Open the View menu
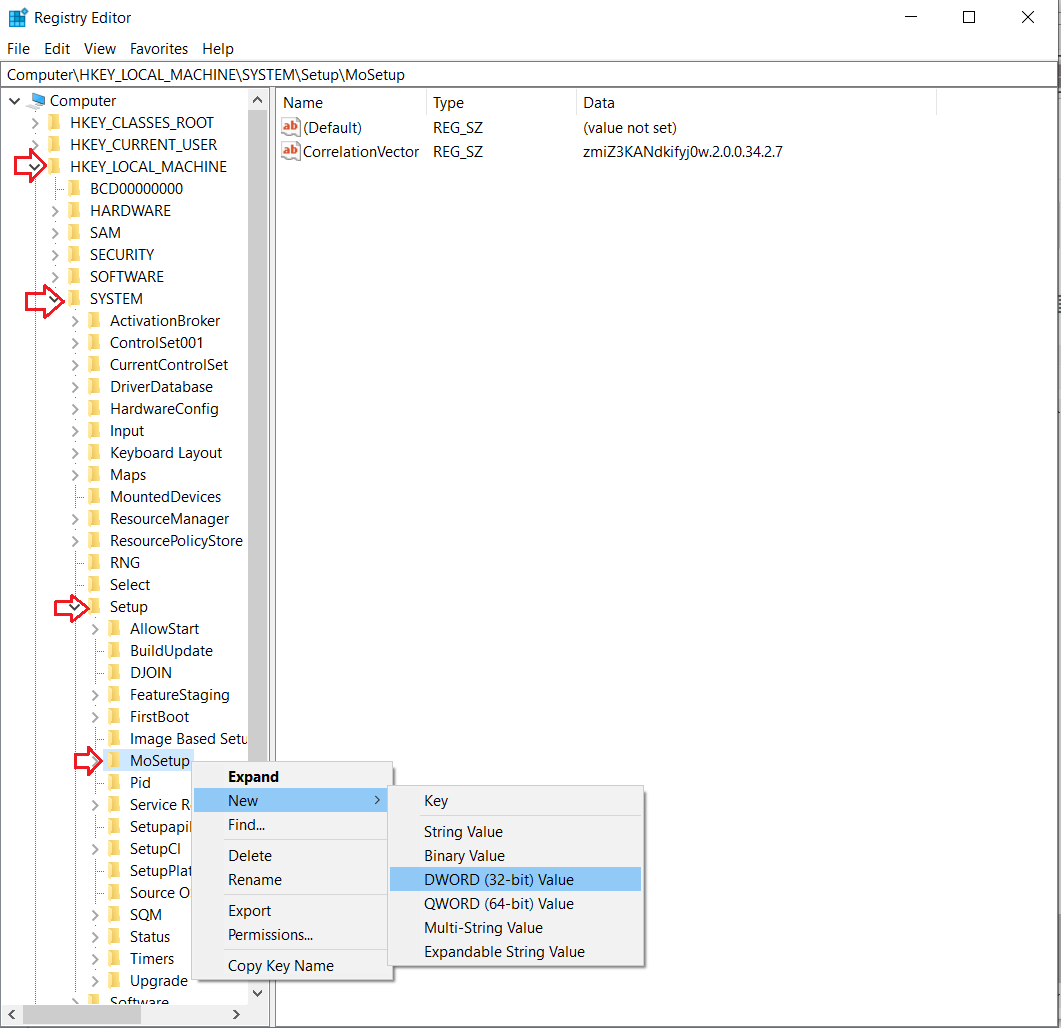This screenshot has width=1061, height=1028. 99,49
